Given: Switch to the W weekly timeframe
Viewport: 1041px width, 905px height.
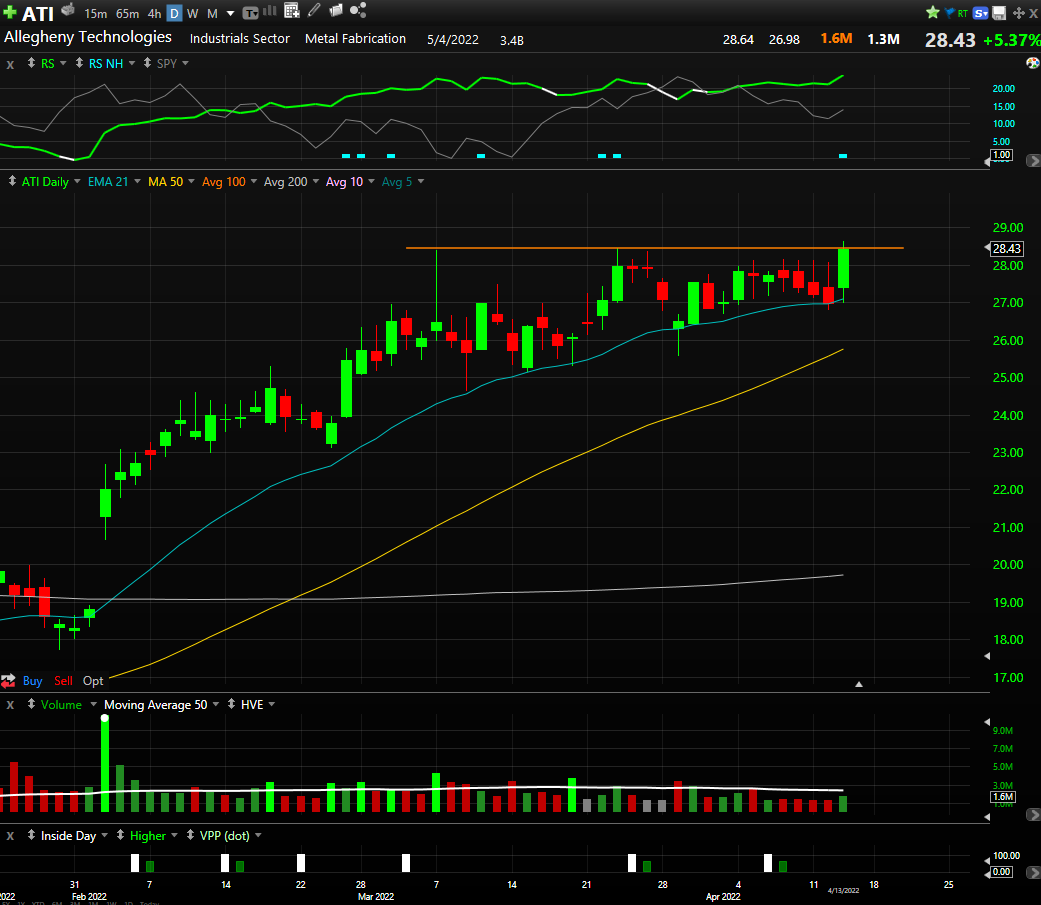Looking at the screenshot, I should 193,13.
